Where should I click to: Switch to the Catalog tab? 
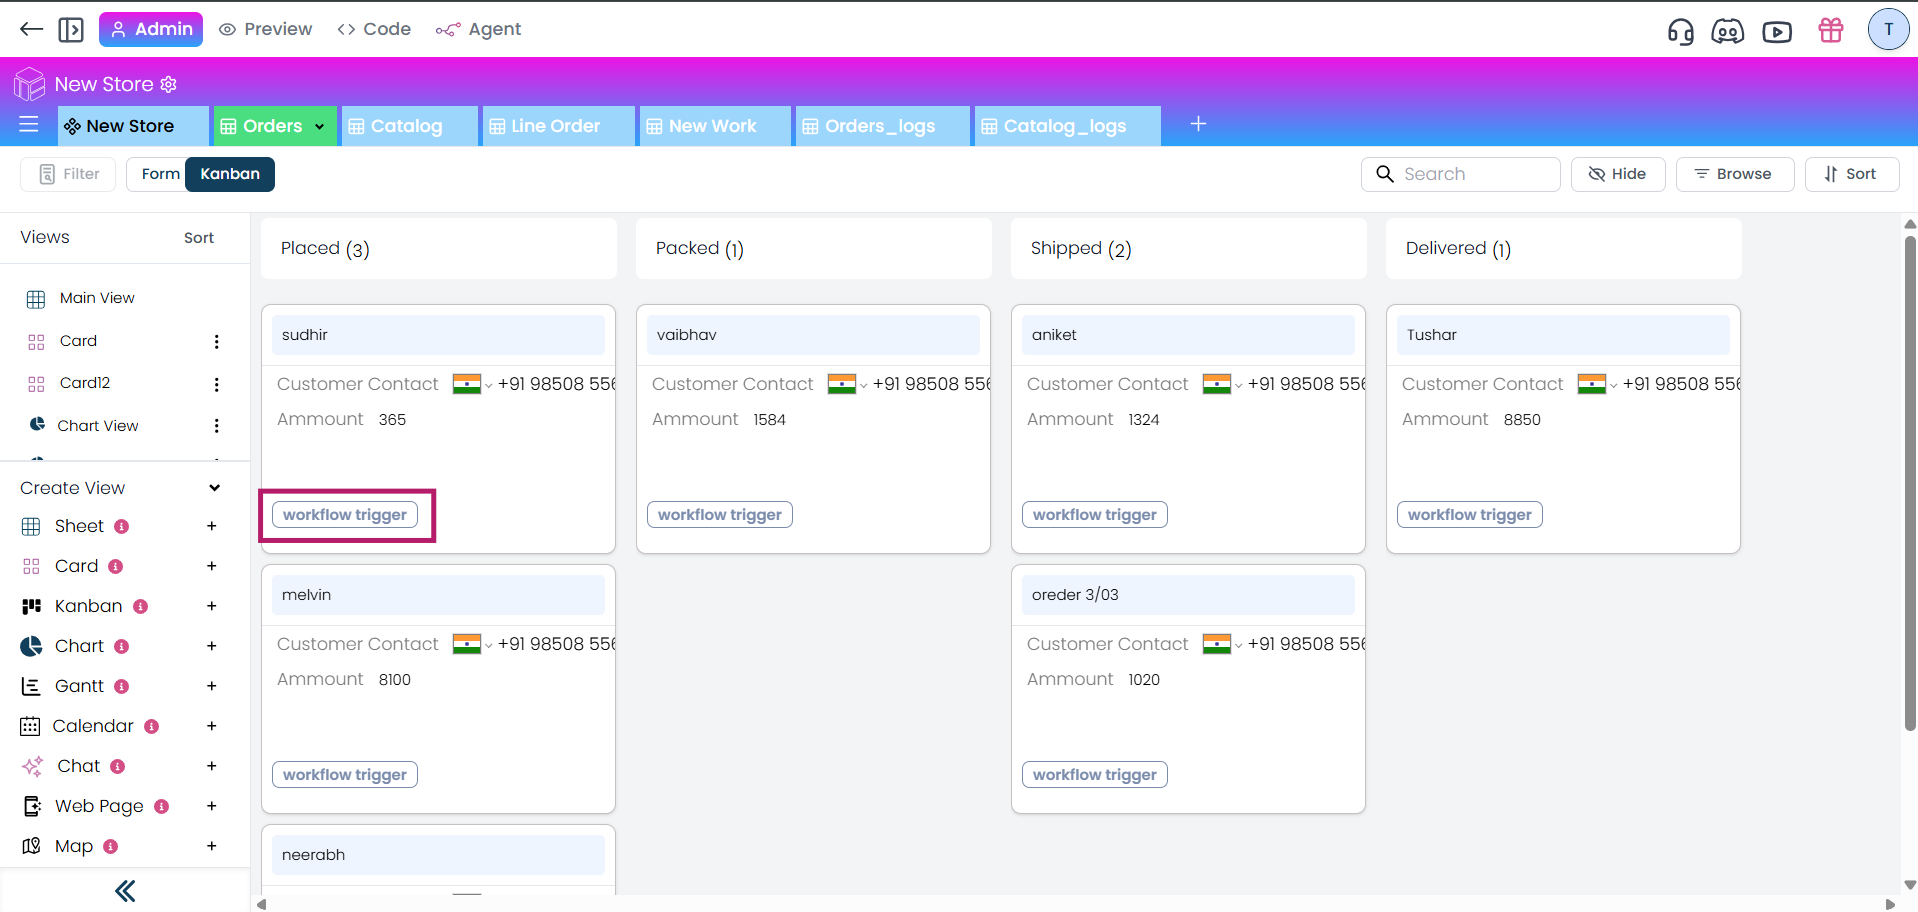[x=406, y=126]
